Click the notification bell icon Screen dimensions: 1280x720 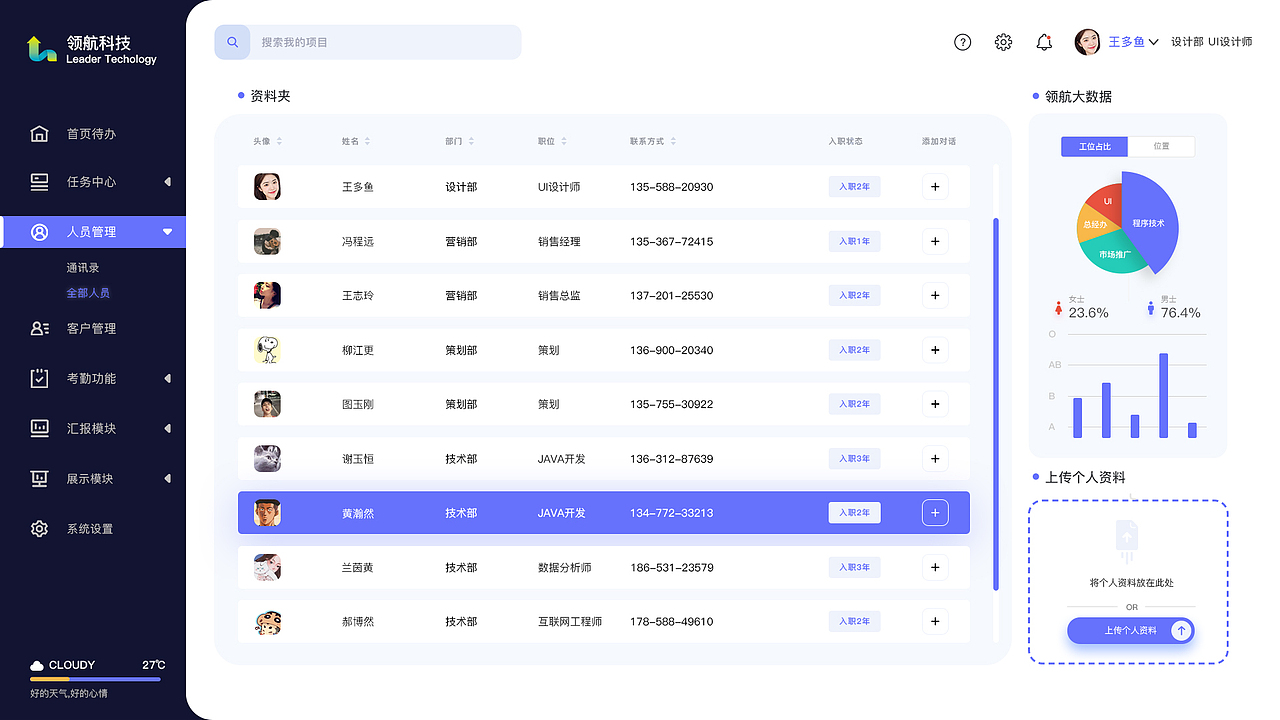(x=1044, y=42)
